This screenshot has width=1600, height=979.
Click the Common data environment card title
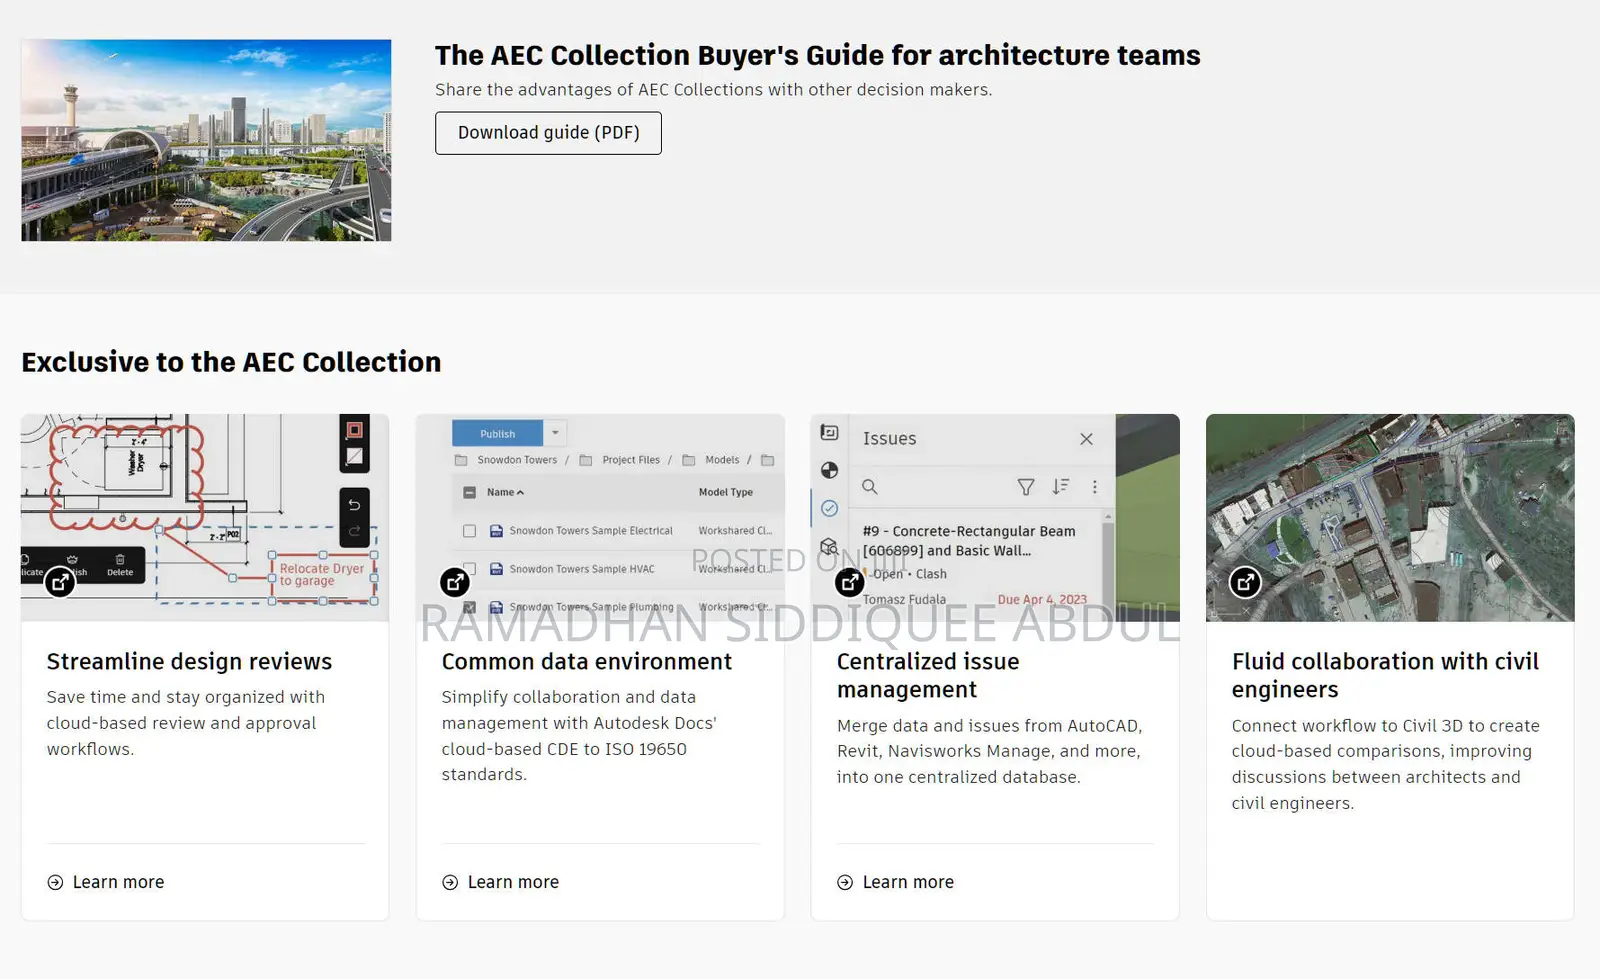587,662
